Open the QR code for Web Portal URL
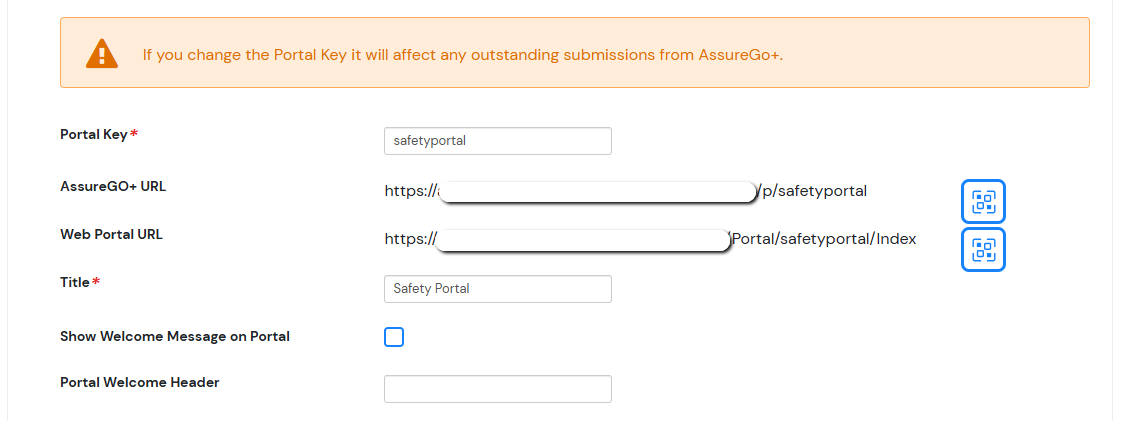The image size is (1126, 421). tap(983, 249)
